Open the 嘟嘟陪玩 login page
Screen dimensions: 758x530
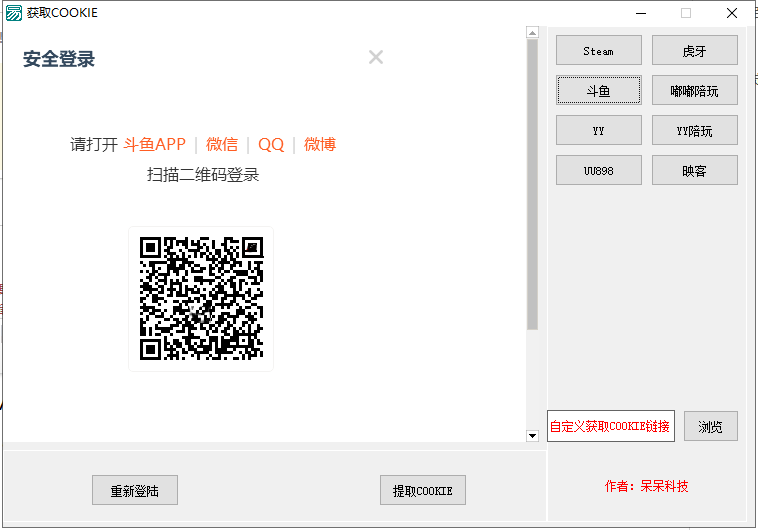pyautogui.click(x=695, y=90)
